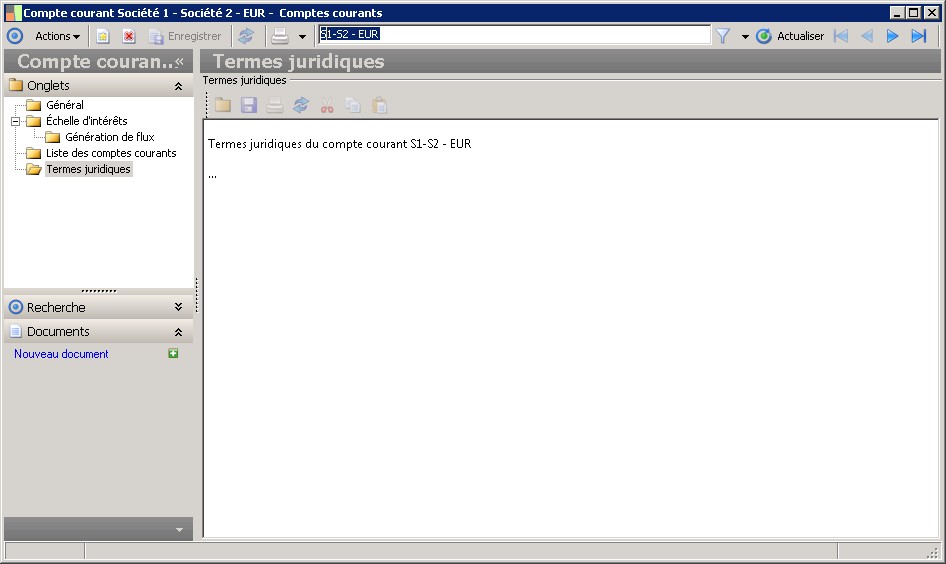Viewport: 946px width, 564px height.
Task: Select Termes juridiques tree item
Action: pyautogui.click(x=88, y=170)
